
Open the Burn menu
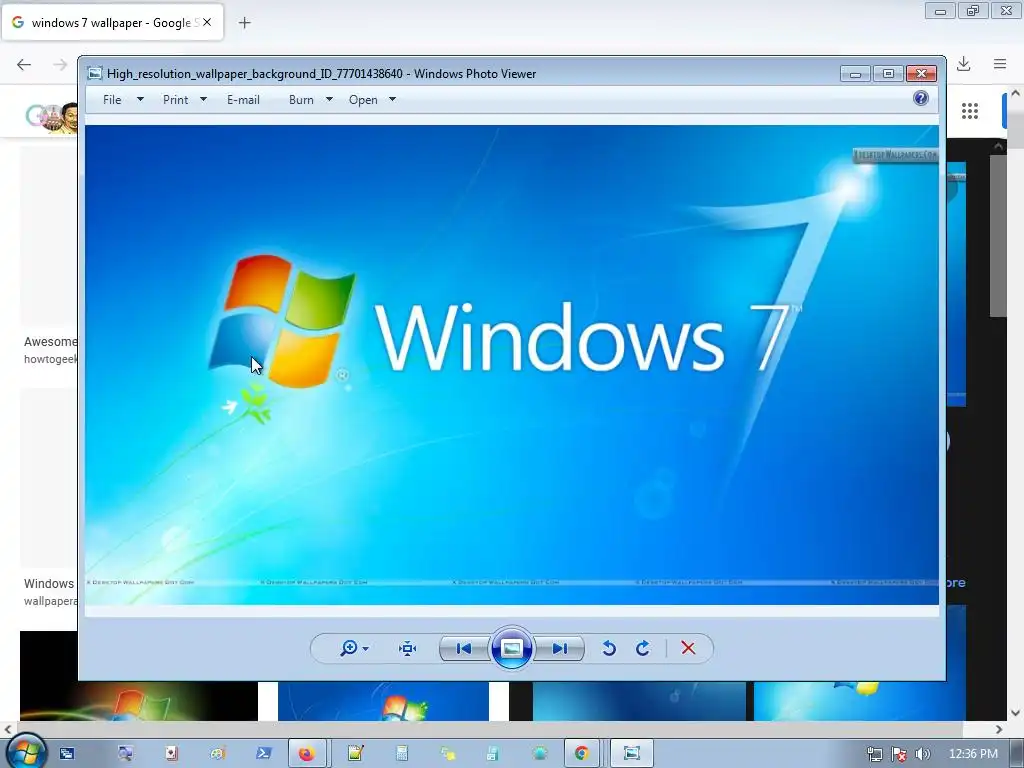pyautogui.click(x=301, y=100)
